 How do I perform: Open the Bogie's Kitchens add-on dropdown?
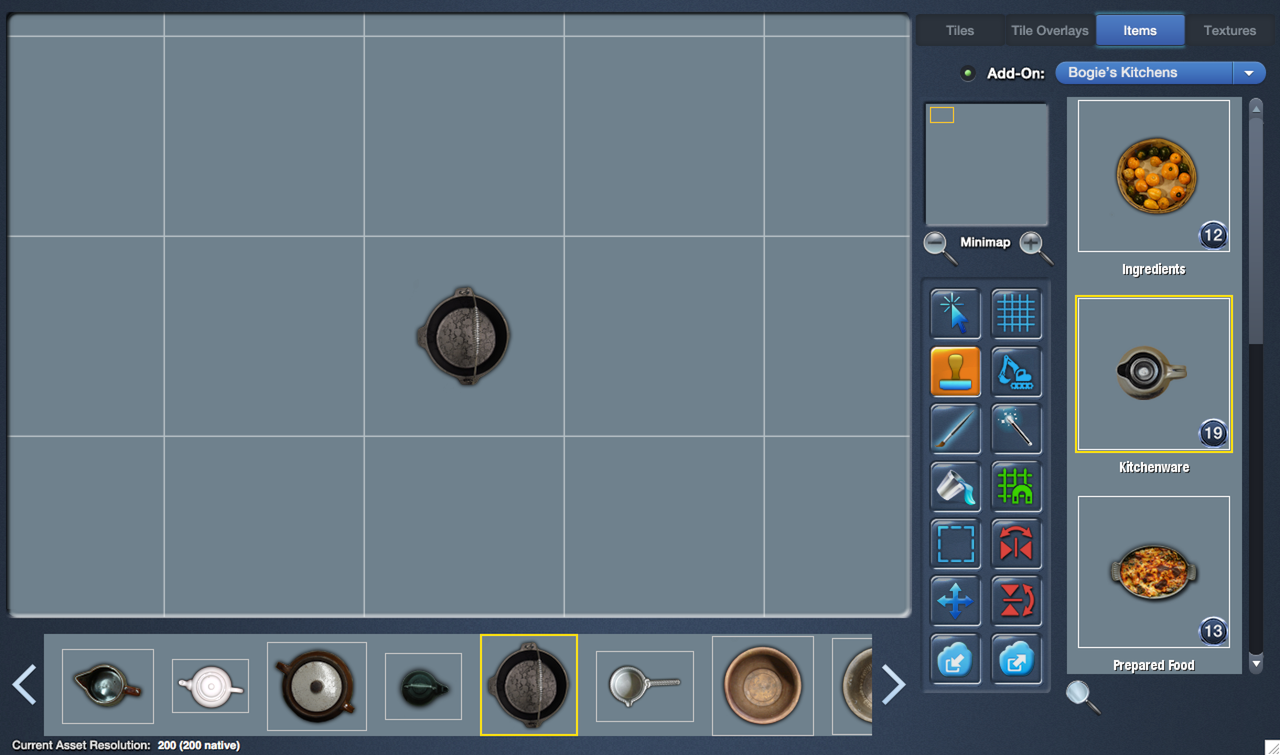1160,73
